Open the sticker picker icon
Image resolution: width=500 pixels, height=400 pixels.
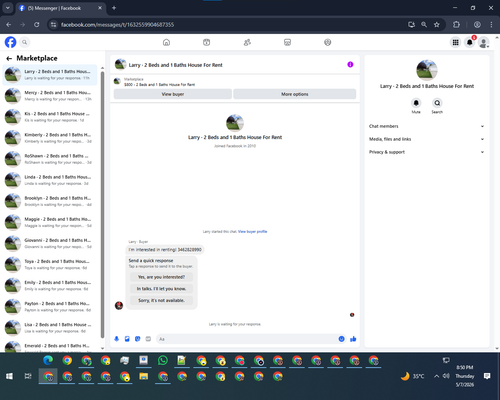tap(138, 339)
